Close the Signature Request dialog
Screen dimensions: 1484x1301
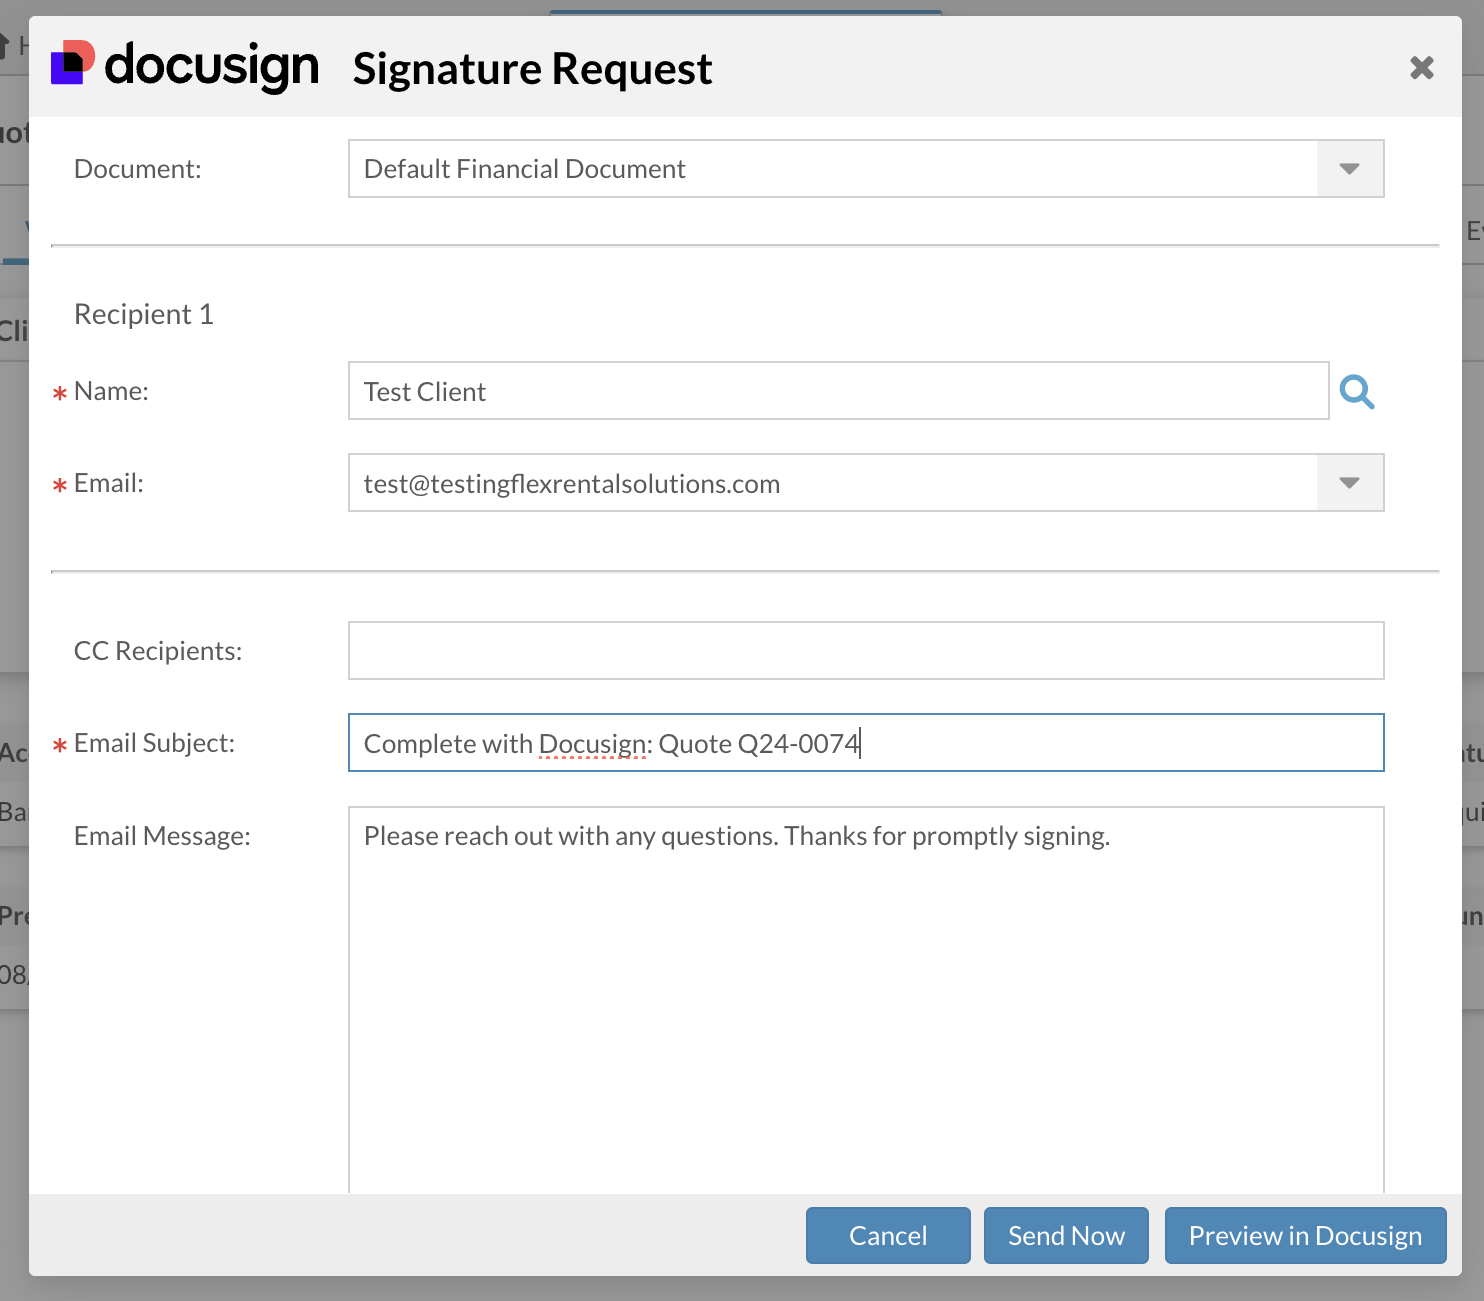(1421, 68)
